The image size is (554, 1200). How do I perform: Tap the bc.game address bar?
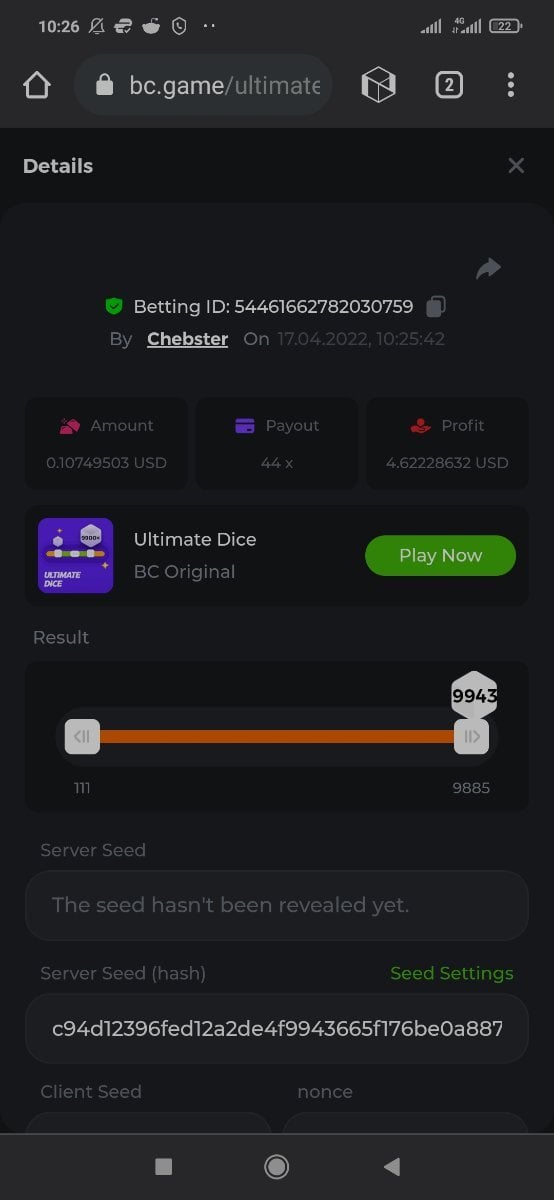(203, 85)
